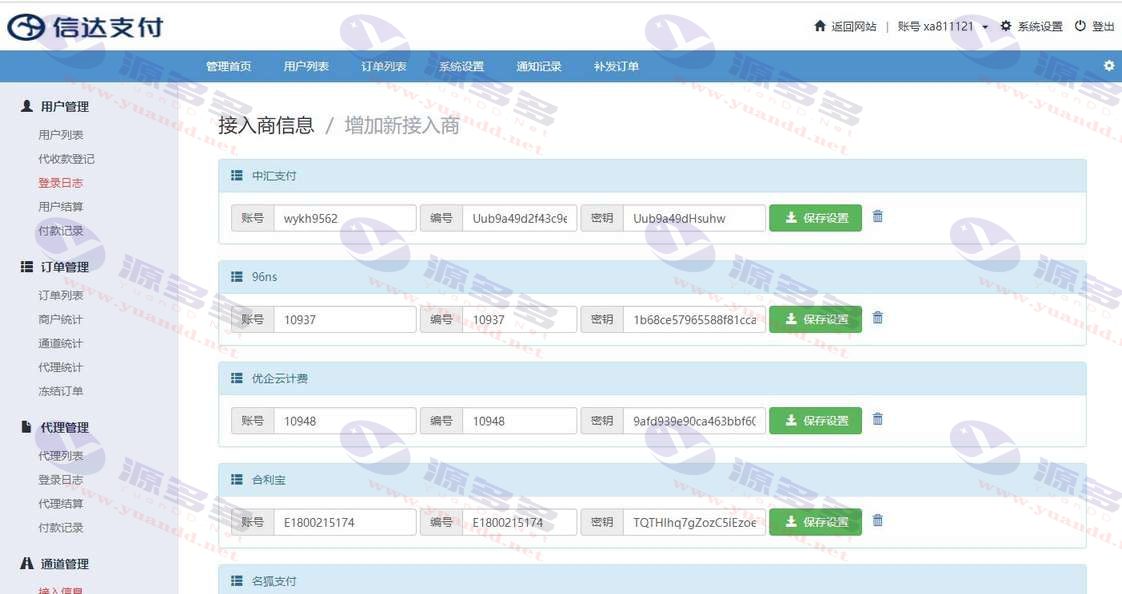Screen dimensions: 1122x594
Task: Click the 优企云计费 账号 field
Action: [x=345, y=421]
